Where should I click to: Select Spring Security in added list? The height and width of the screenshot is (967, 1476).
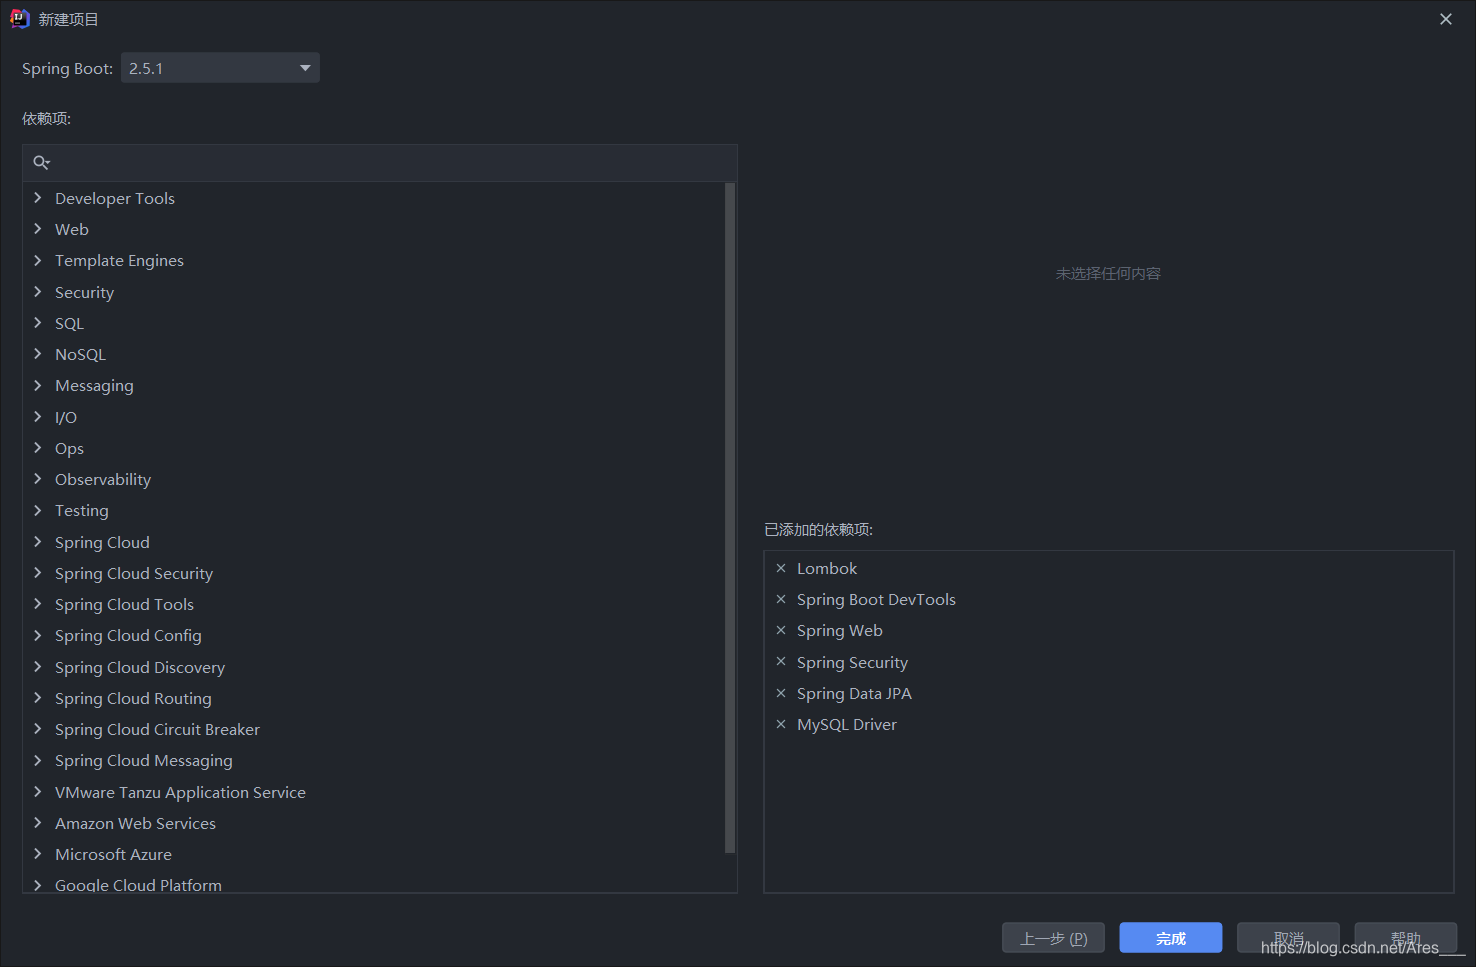point(852,662)
